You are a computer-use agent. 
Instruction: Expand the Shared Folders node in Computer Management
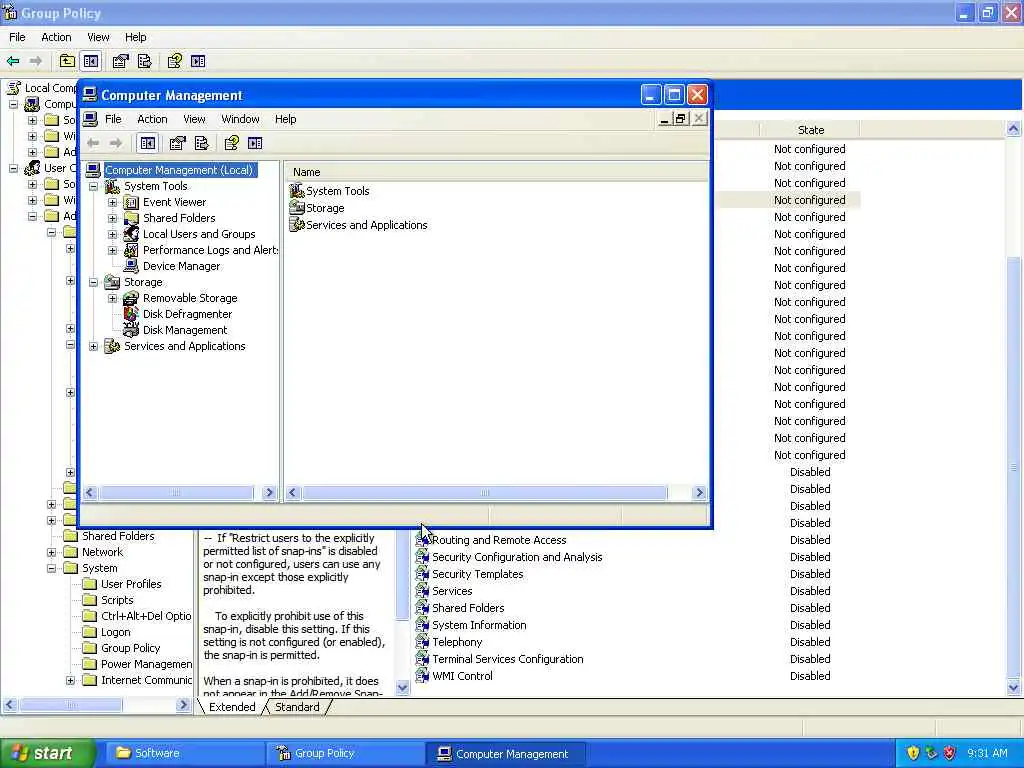coord(112,218)
